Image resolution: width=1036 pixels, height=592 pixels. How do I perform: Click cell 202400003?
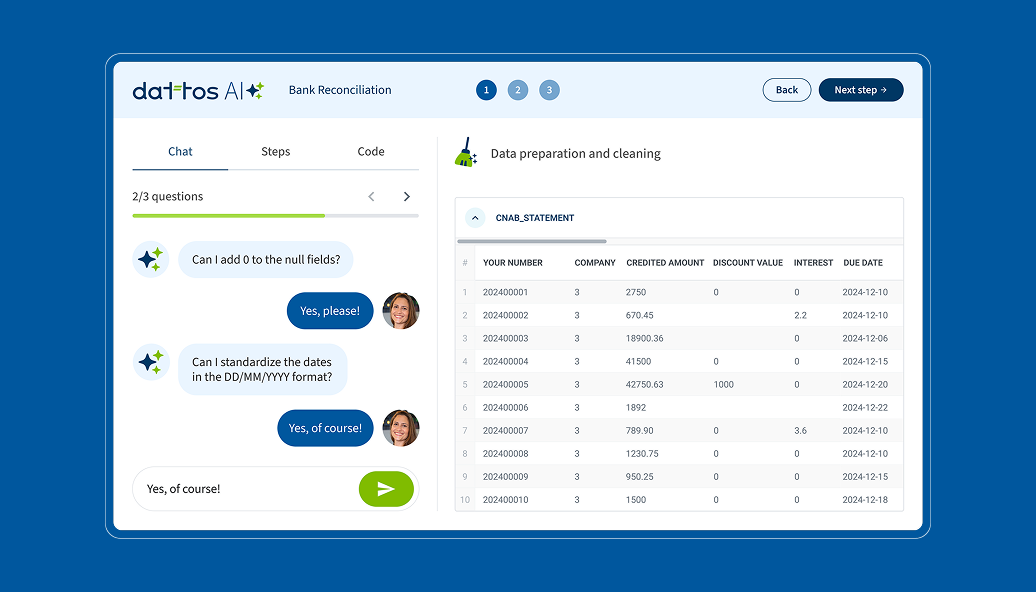(x=505, y=338)
